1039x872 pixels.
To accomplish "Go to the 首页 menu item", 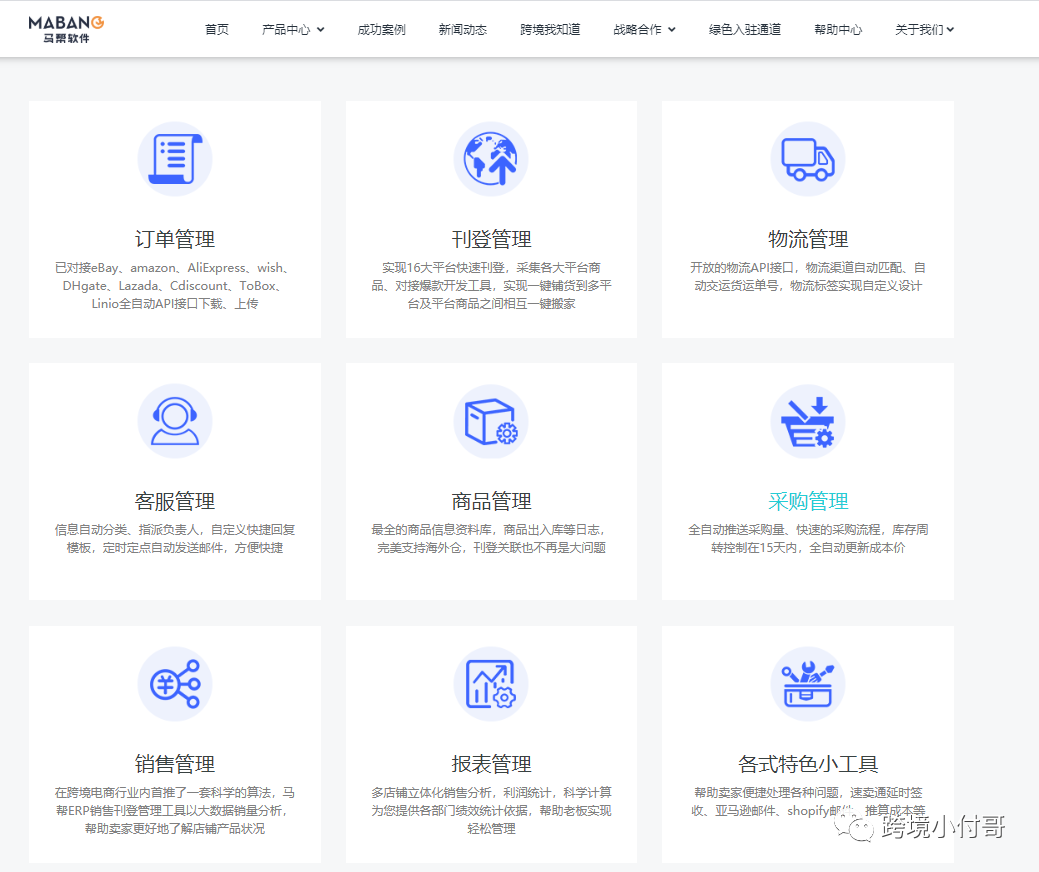I will tap(216, 29).
